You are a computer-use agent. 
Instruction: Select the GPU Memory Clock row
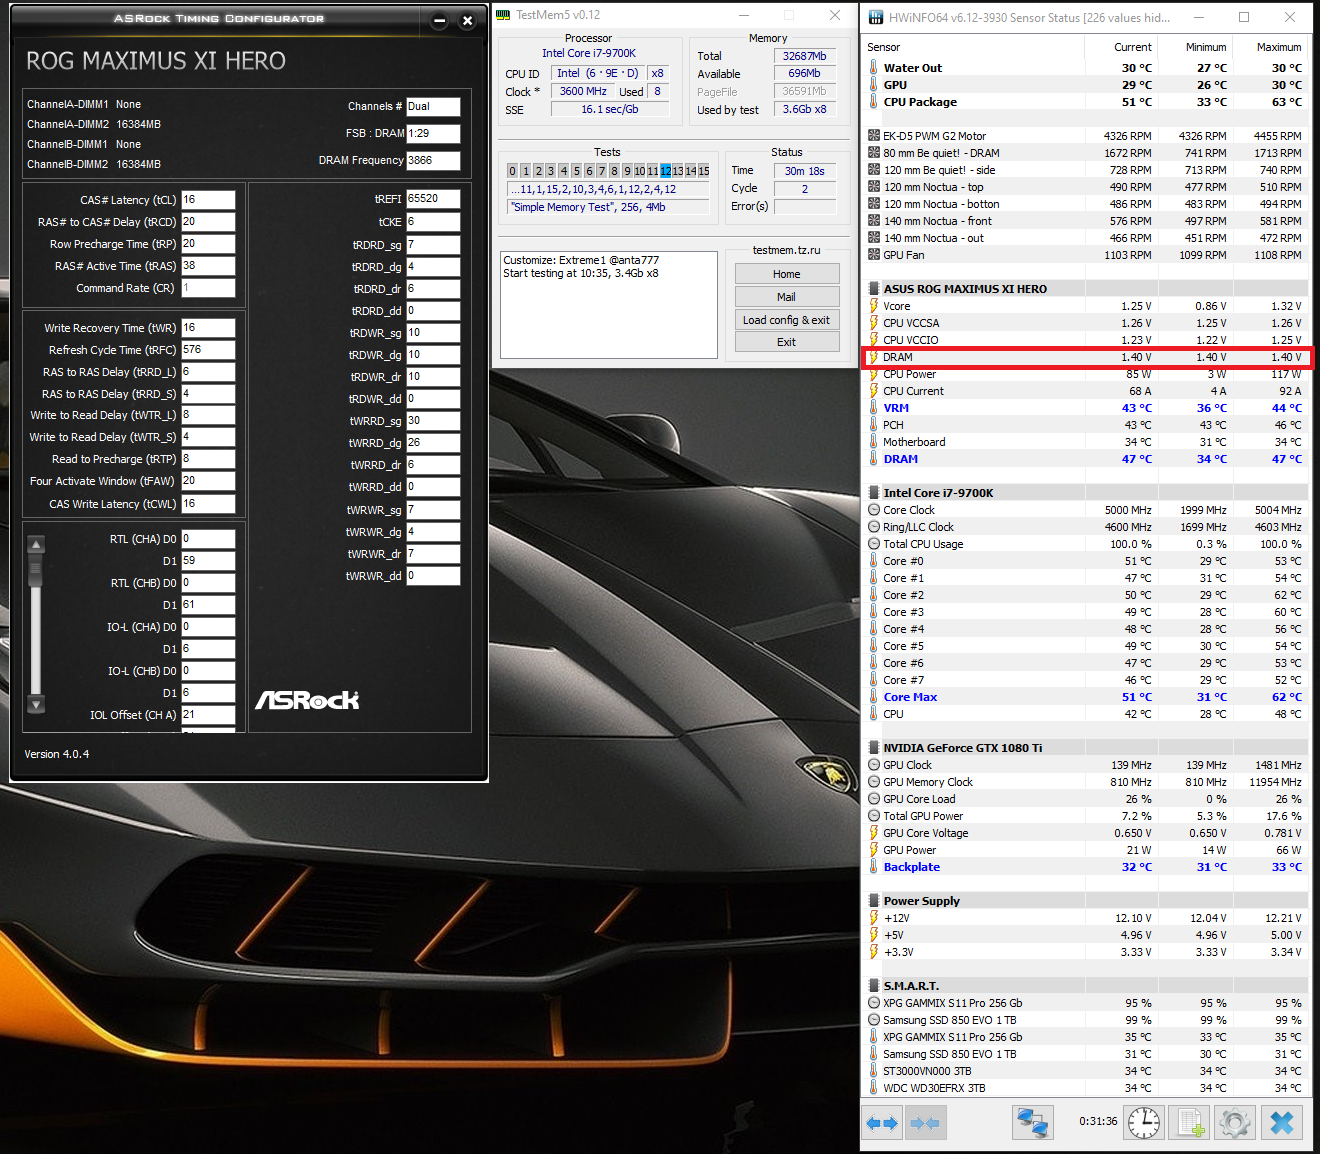coord(1086,782)
